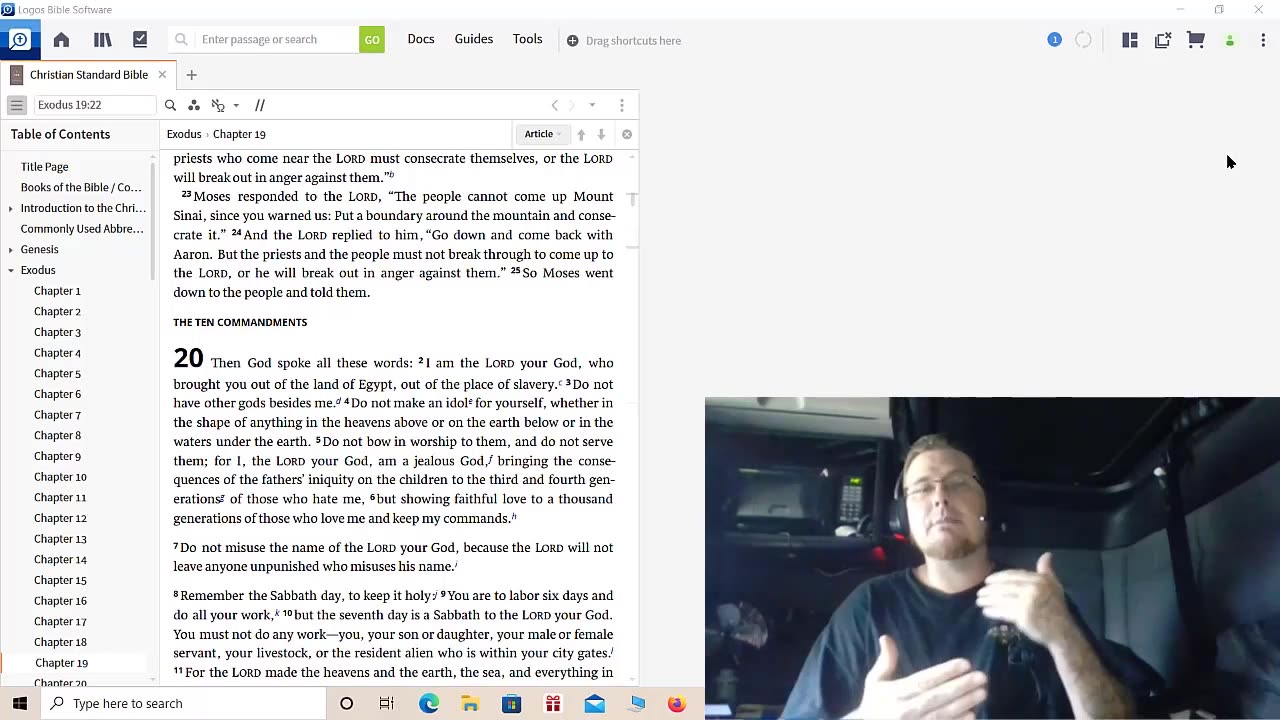Open the checkmark icon next to Library
The image size is (1280, 720).
pyautogui.click(x=140, y=40)
